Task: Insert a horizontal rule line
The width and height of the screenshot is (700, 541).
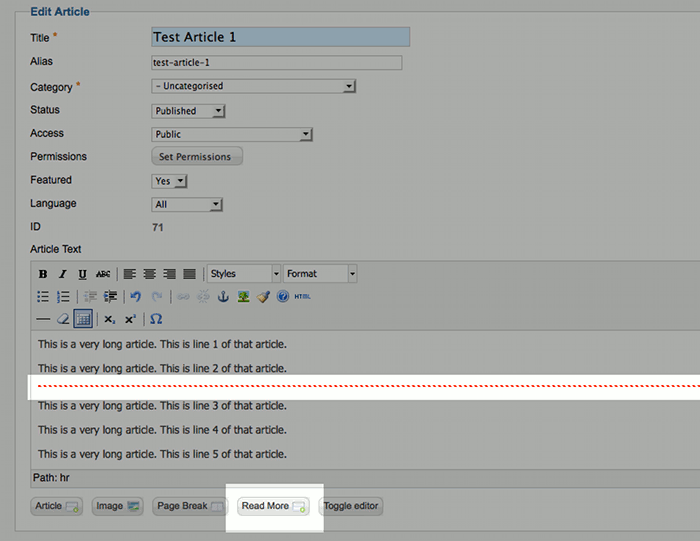Action: [x=43, y=319]
